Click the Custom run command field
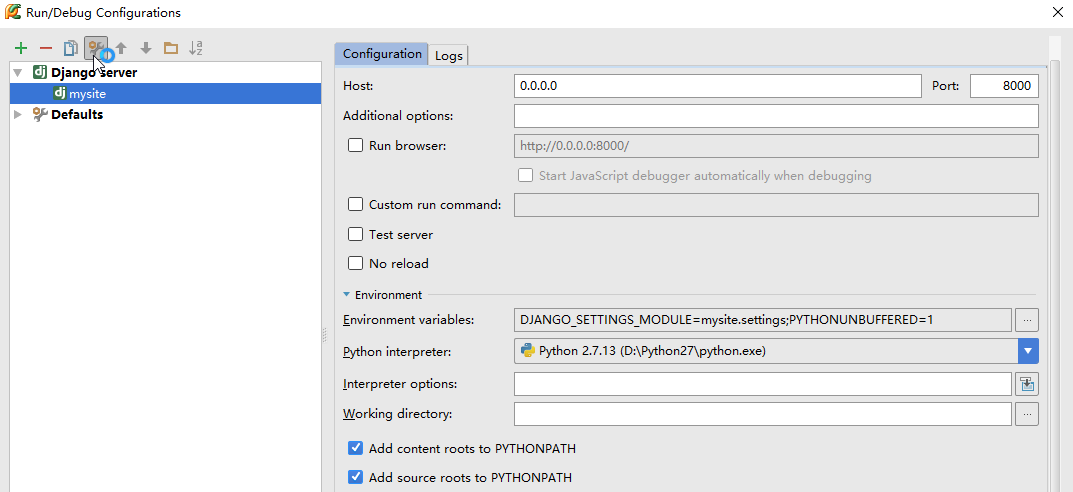Viewport: 1073px width, 492px height. click(x=776, y=205)
